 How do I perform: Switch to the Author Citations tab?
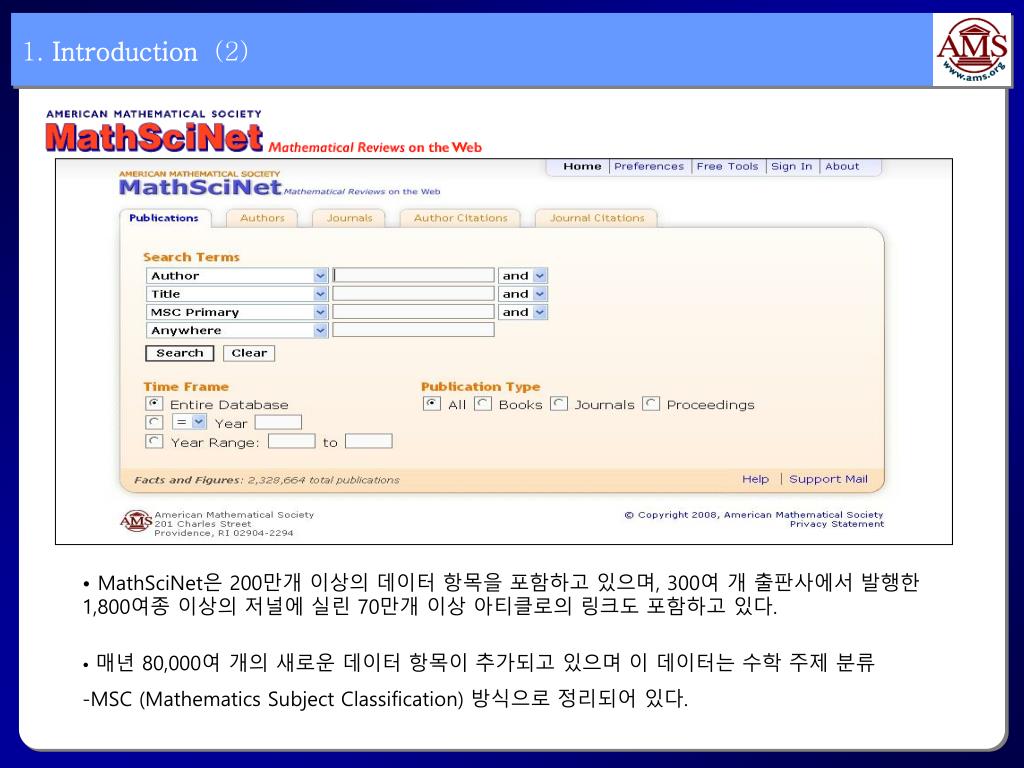click(x=460, y=218)
